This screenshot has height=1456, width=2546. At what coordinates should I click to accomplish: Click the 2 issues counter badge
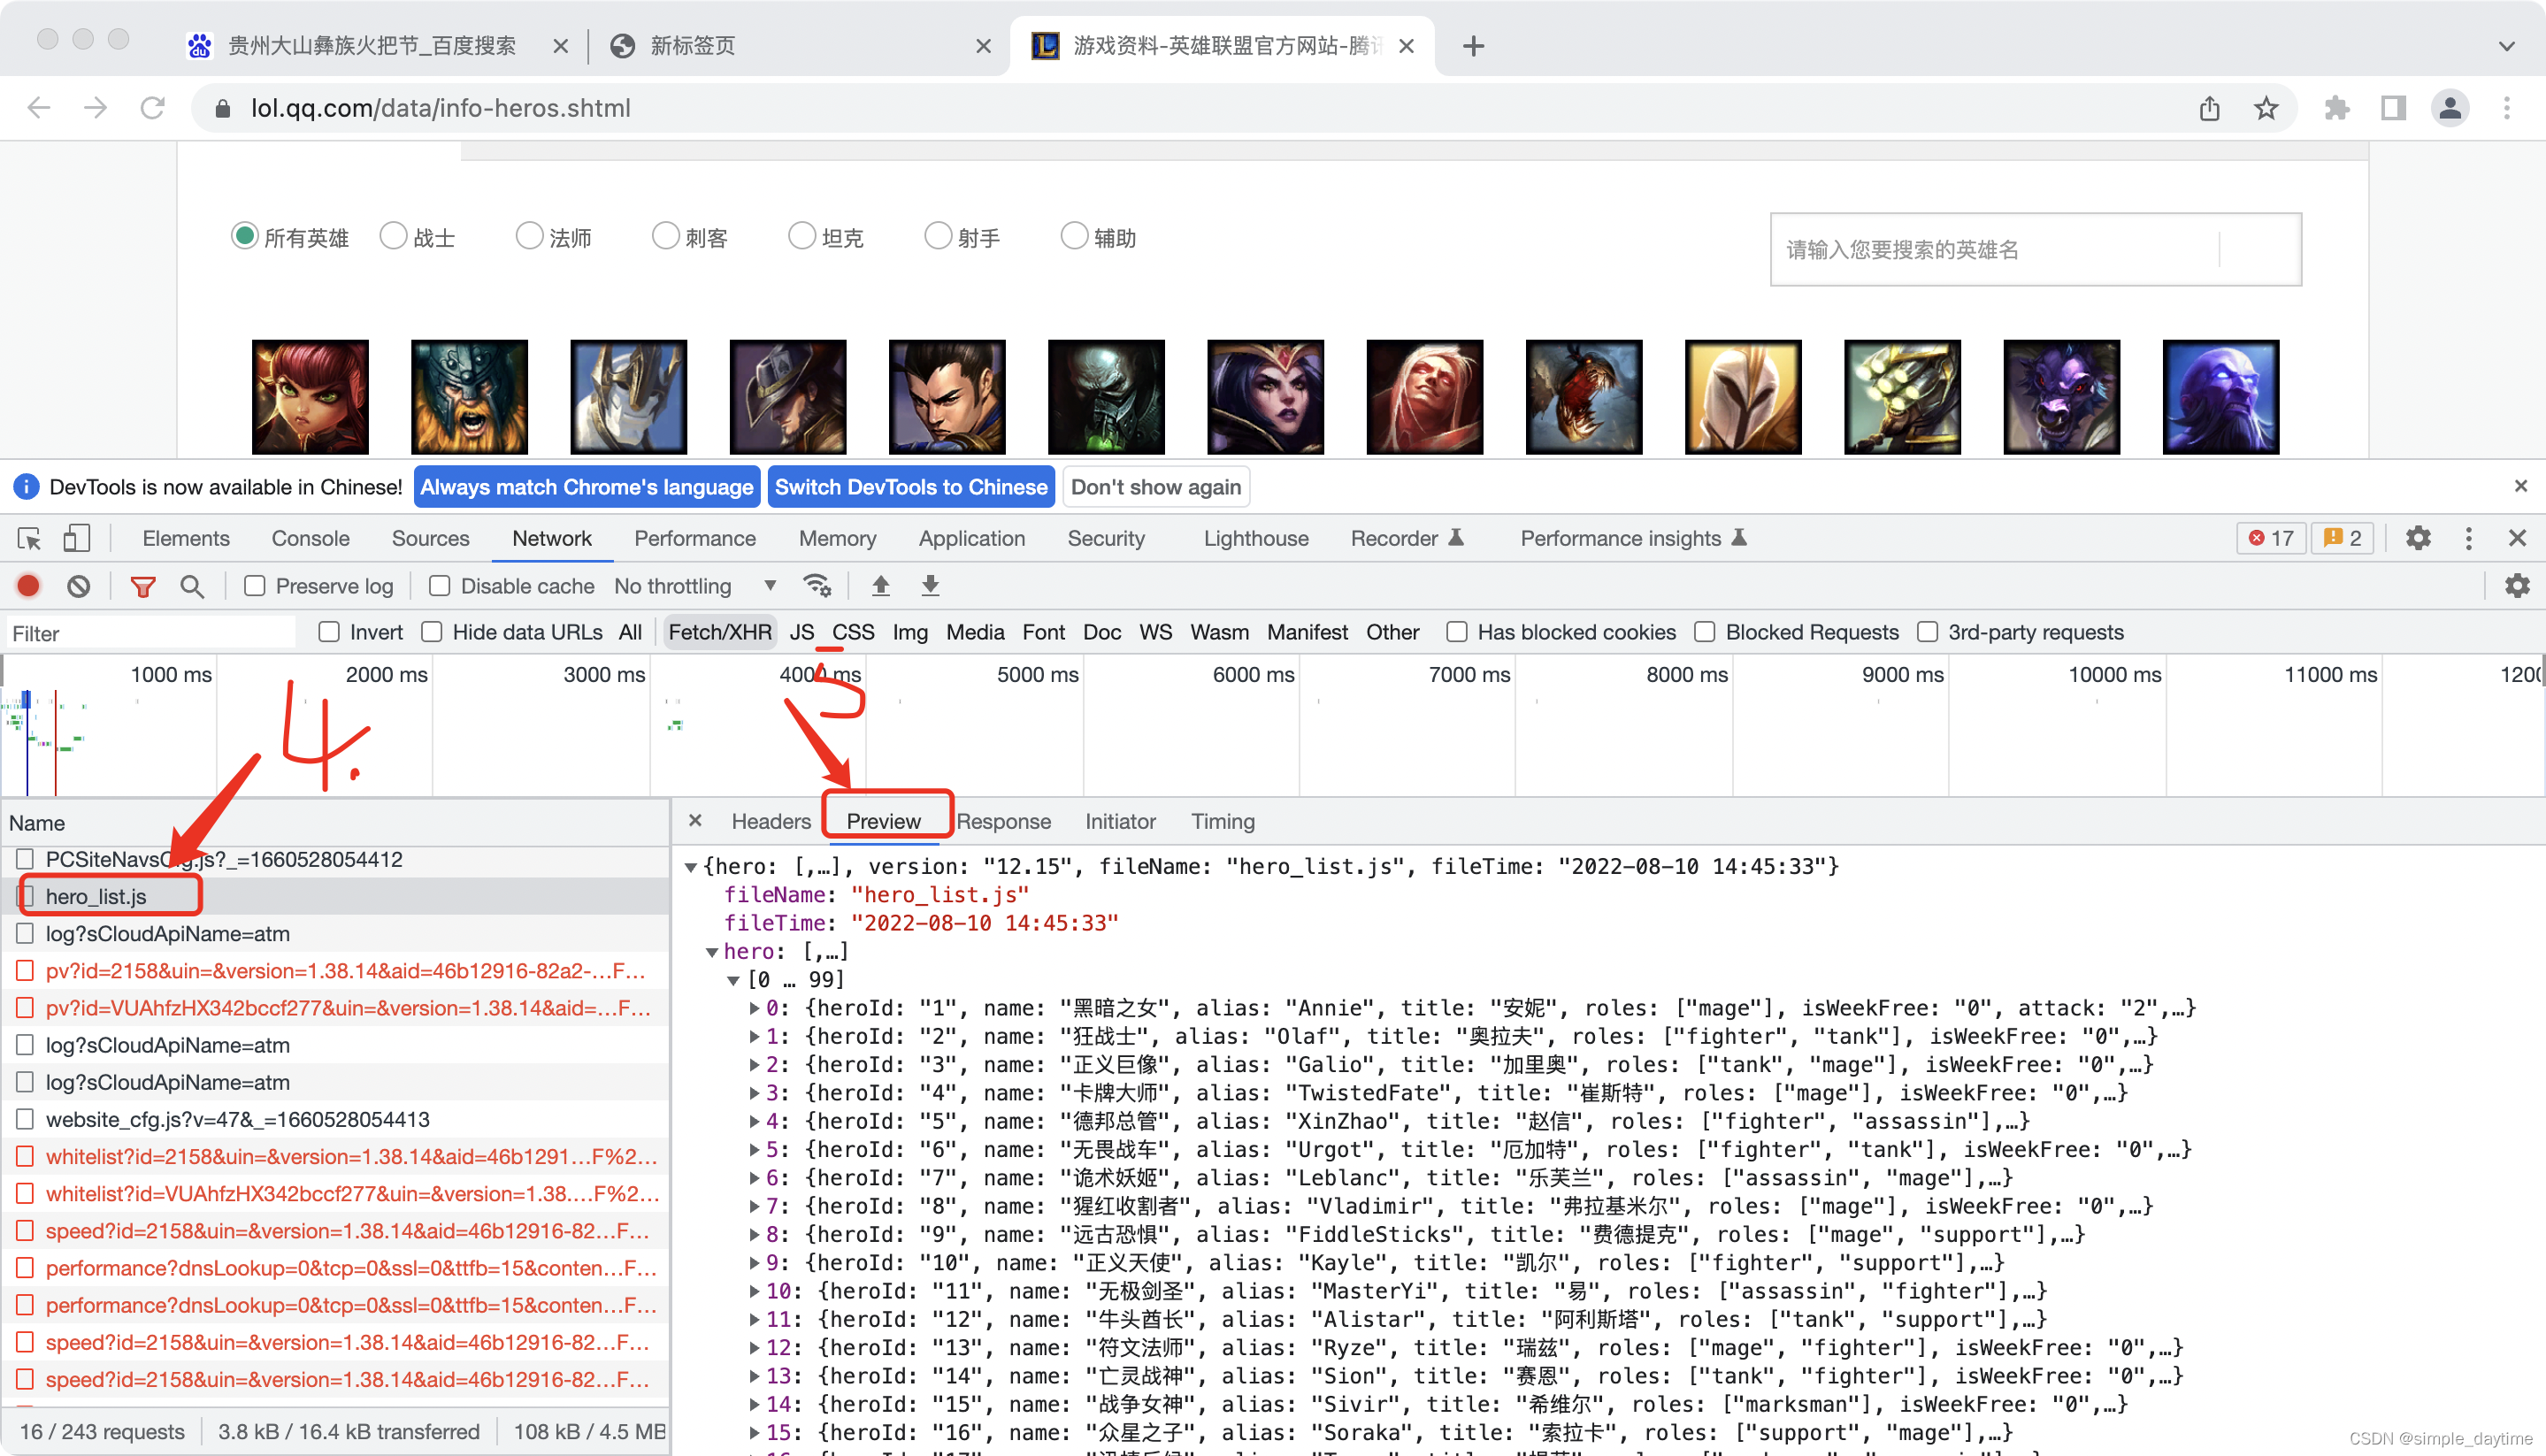tap(2343, 538)
